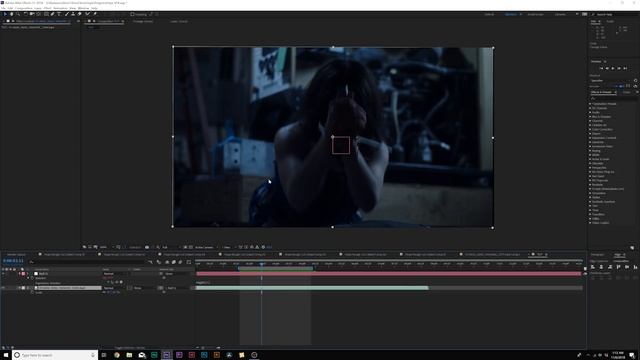Expand the Animation Presets category
The width and height of the screenshot is (640, 360).
[590, 104]
